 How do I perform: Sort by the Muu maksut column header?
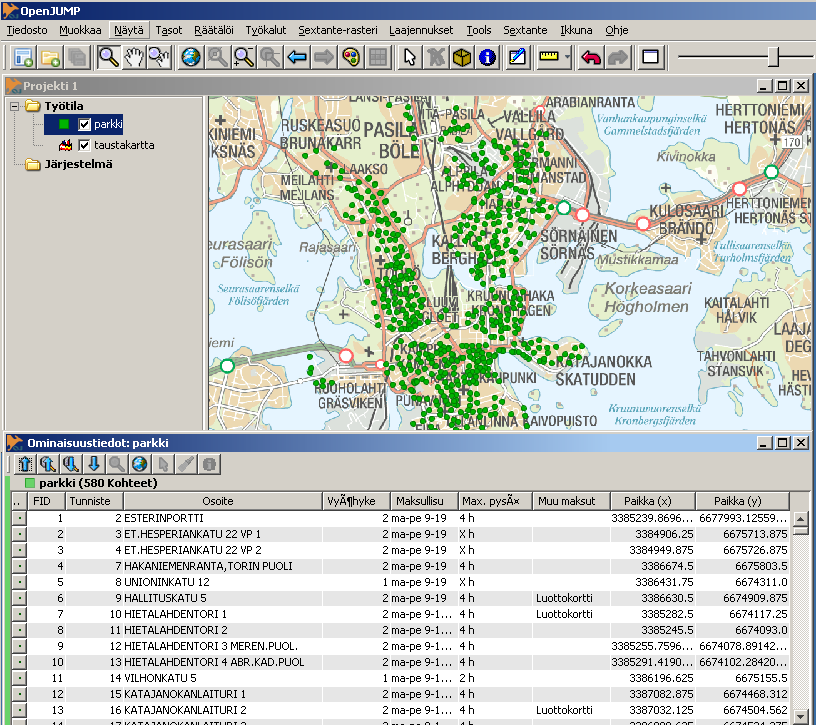571,501
